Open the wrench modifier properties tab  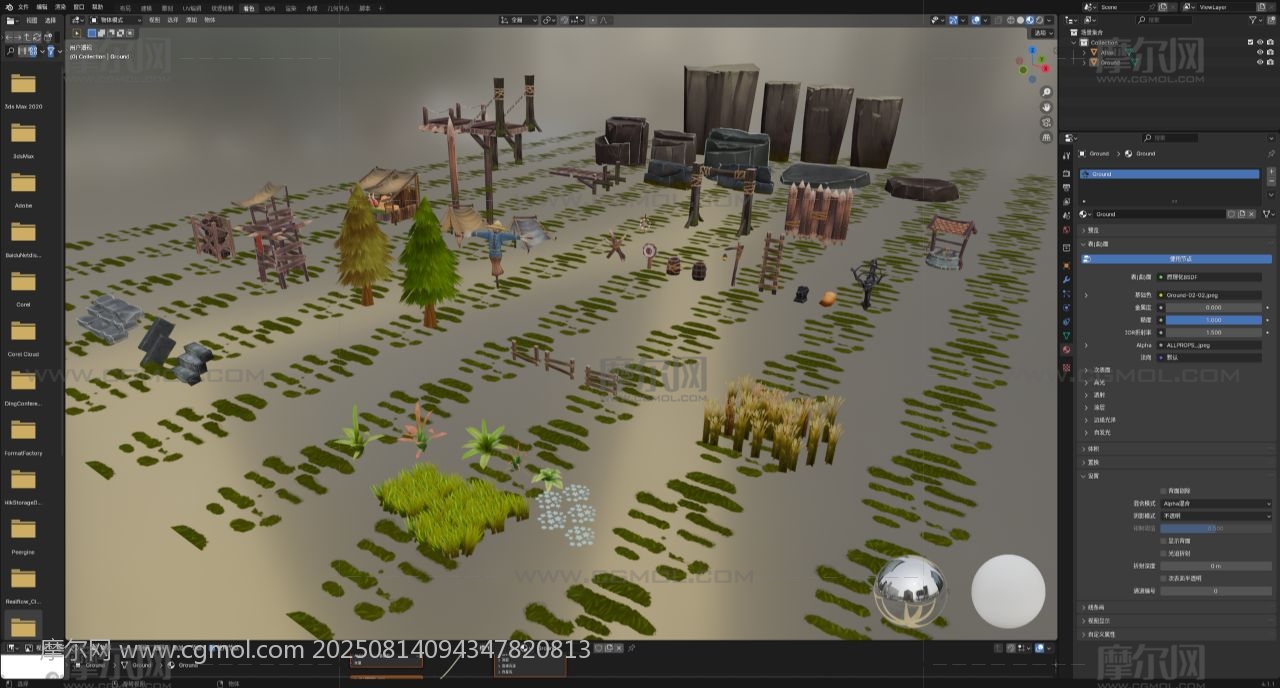1067,279
